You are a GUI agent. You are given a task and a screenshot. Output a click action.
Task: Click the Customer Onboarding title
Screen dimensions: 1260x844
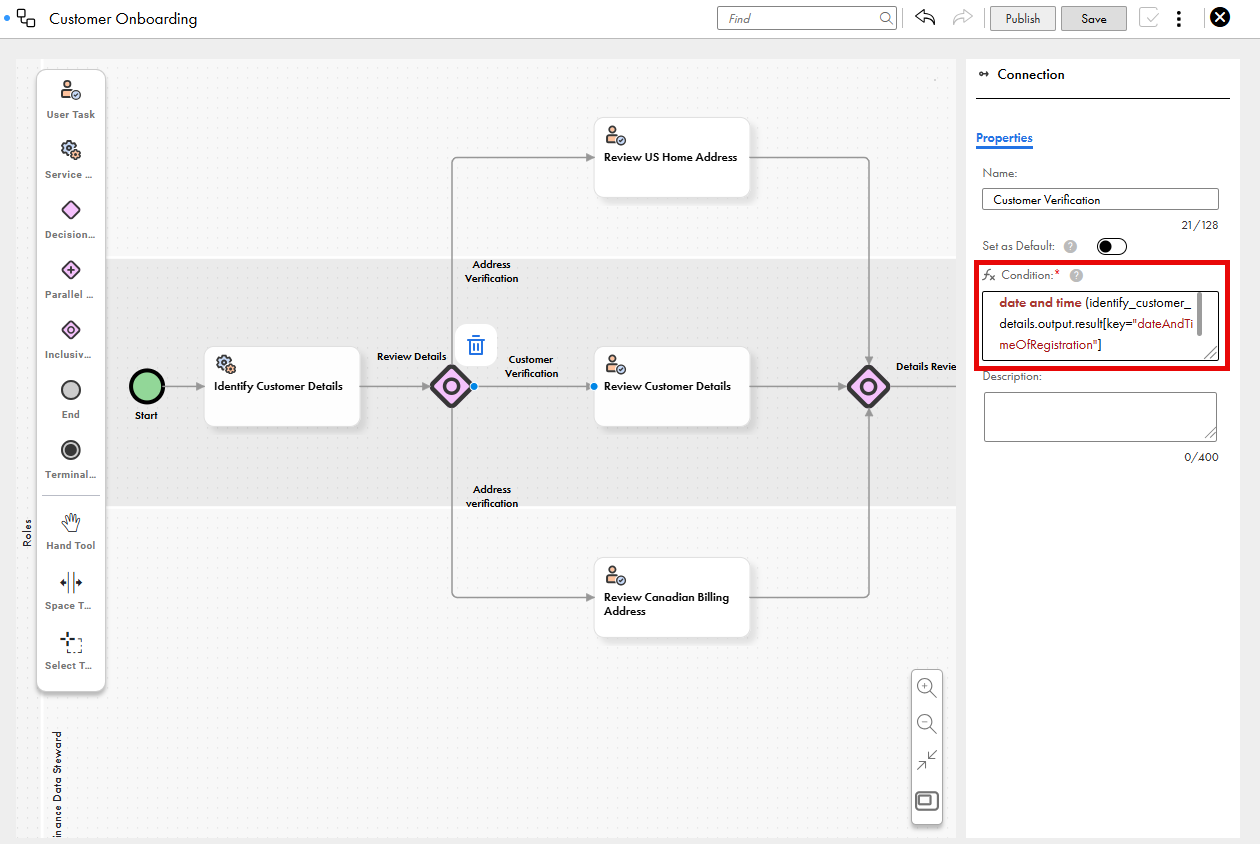point(123,19)
